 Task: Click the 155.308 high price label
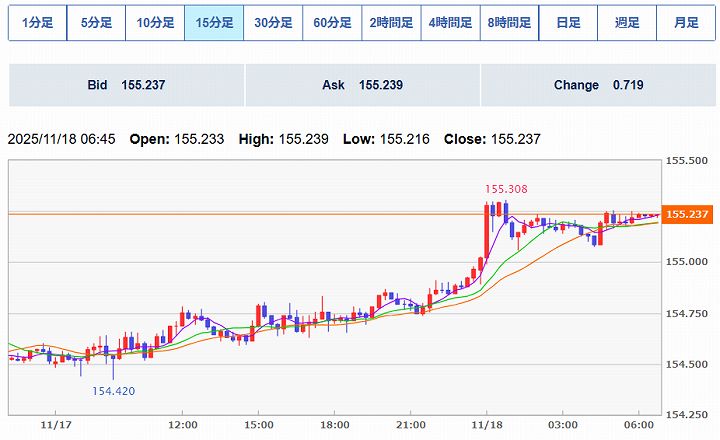pos(506,188)
